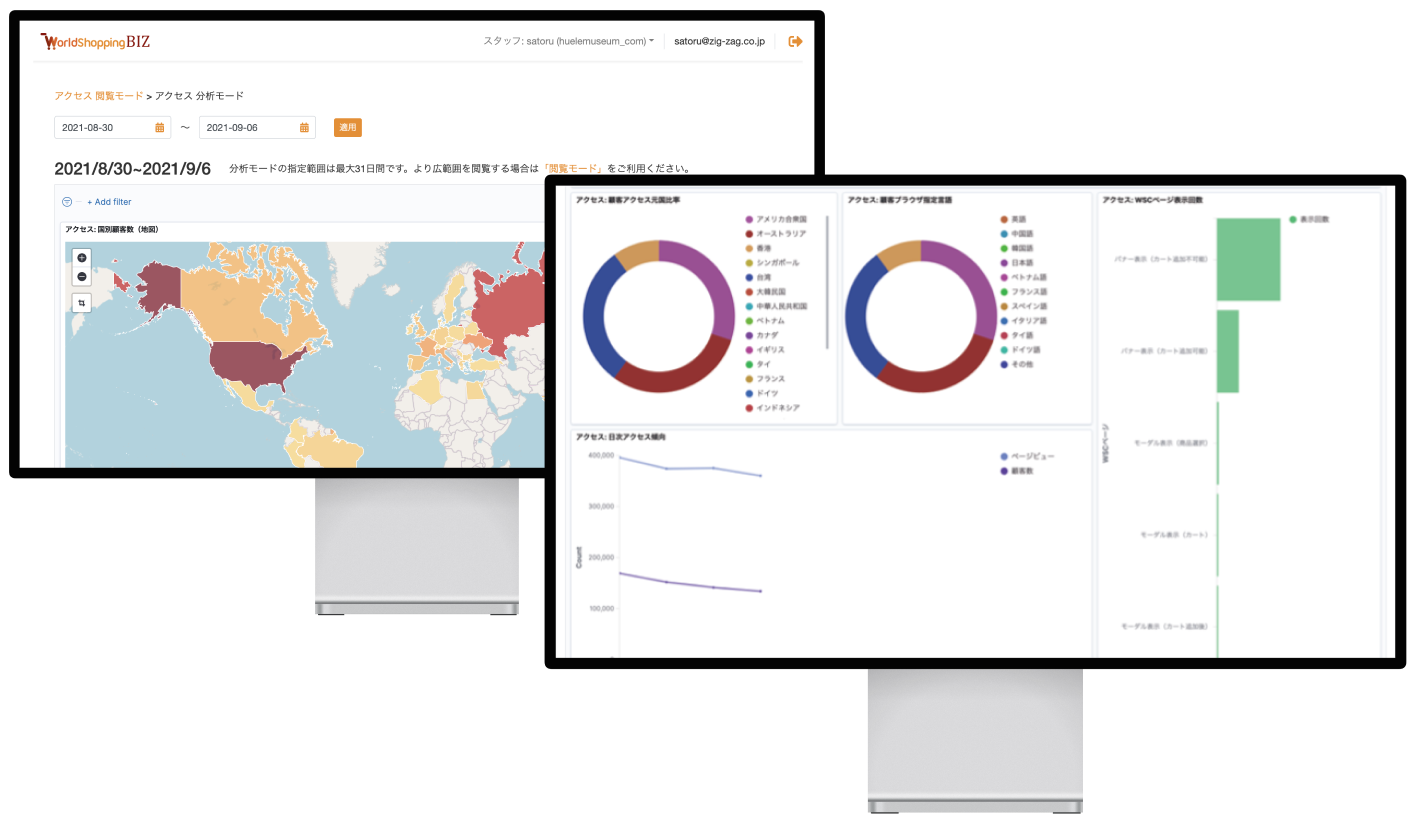Zoom out on the world map

pyautogui.click(x=82, y=276)
